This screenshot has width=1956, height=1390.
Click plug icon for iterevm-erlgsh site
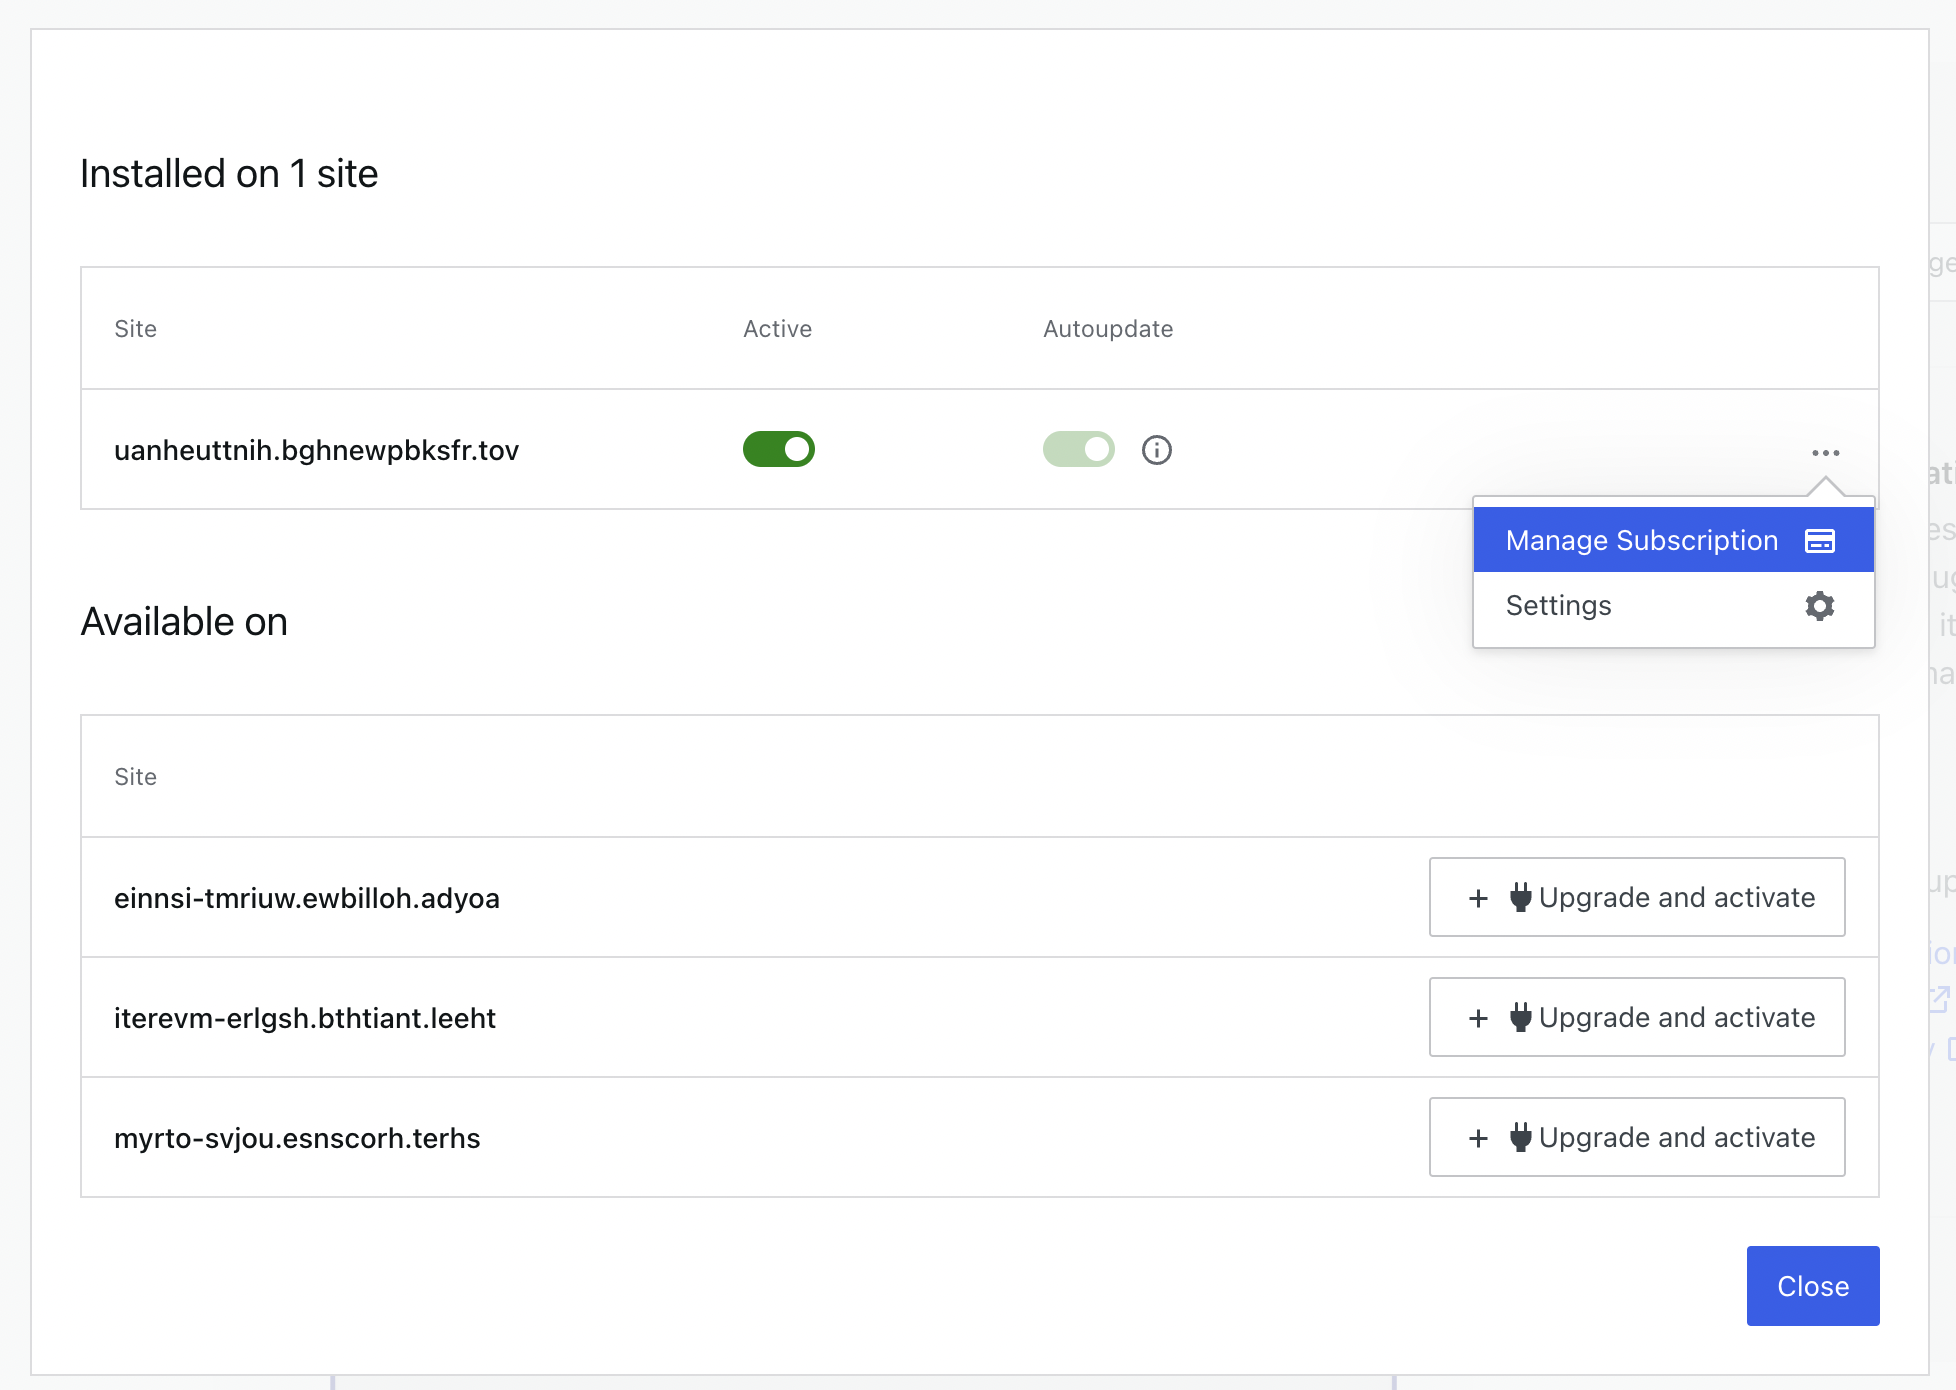pyautogui.click(x=1520, y=1017)
